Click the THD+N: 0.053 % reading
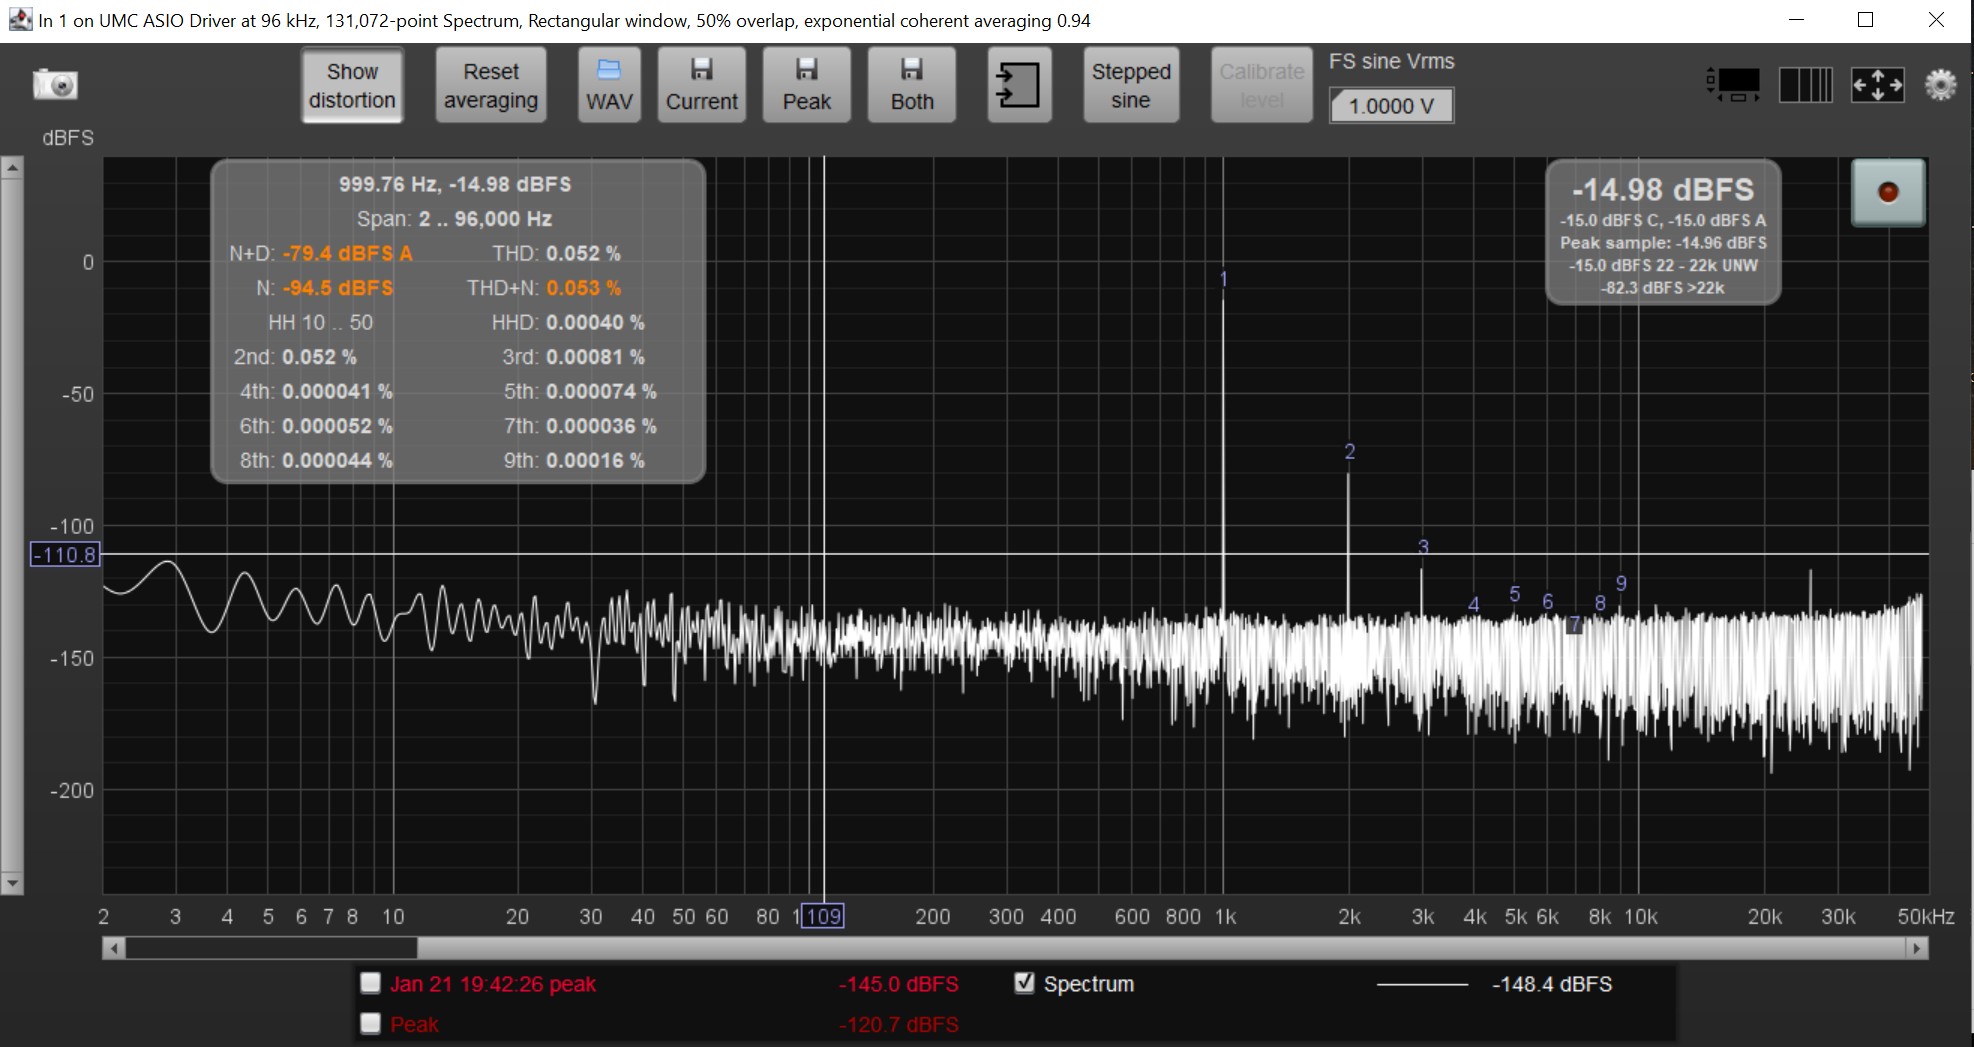 tap(544, 288)
